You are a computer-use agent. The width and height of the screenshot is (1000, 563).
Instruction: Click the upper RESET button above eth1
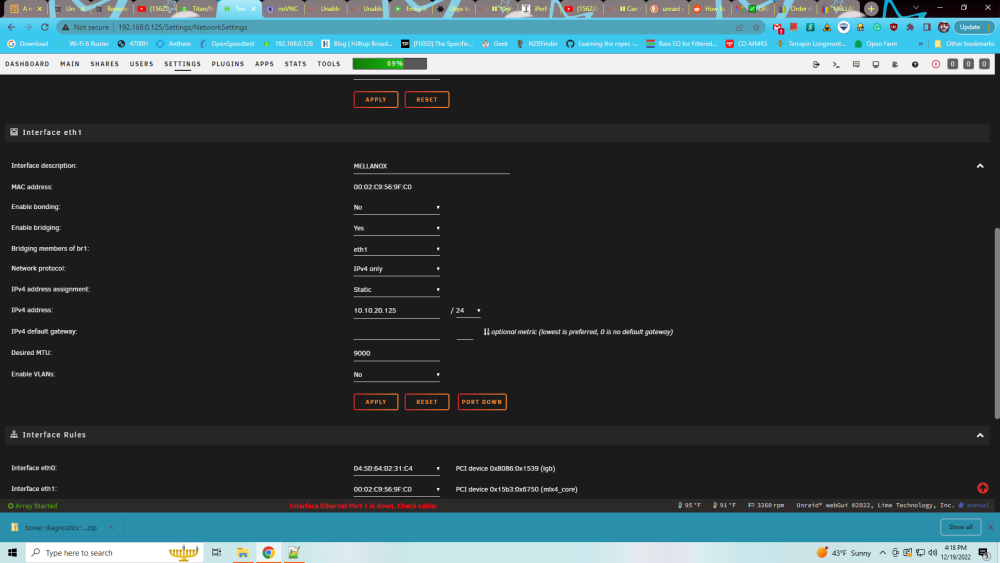pos(427,99)
